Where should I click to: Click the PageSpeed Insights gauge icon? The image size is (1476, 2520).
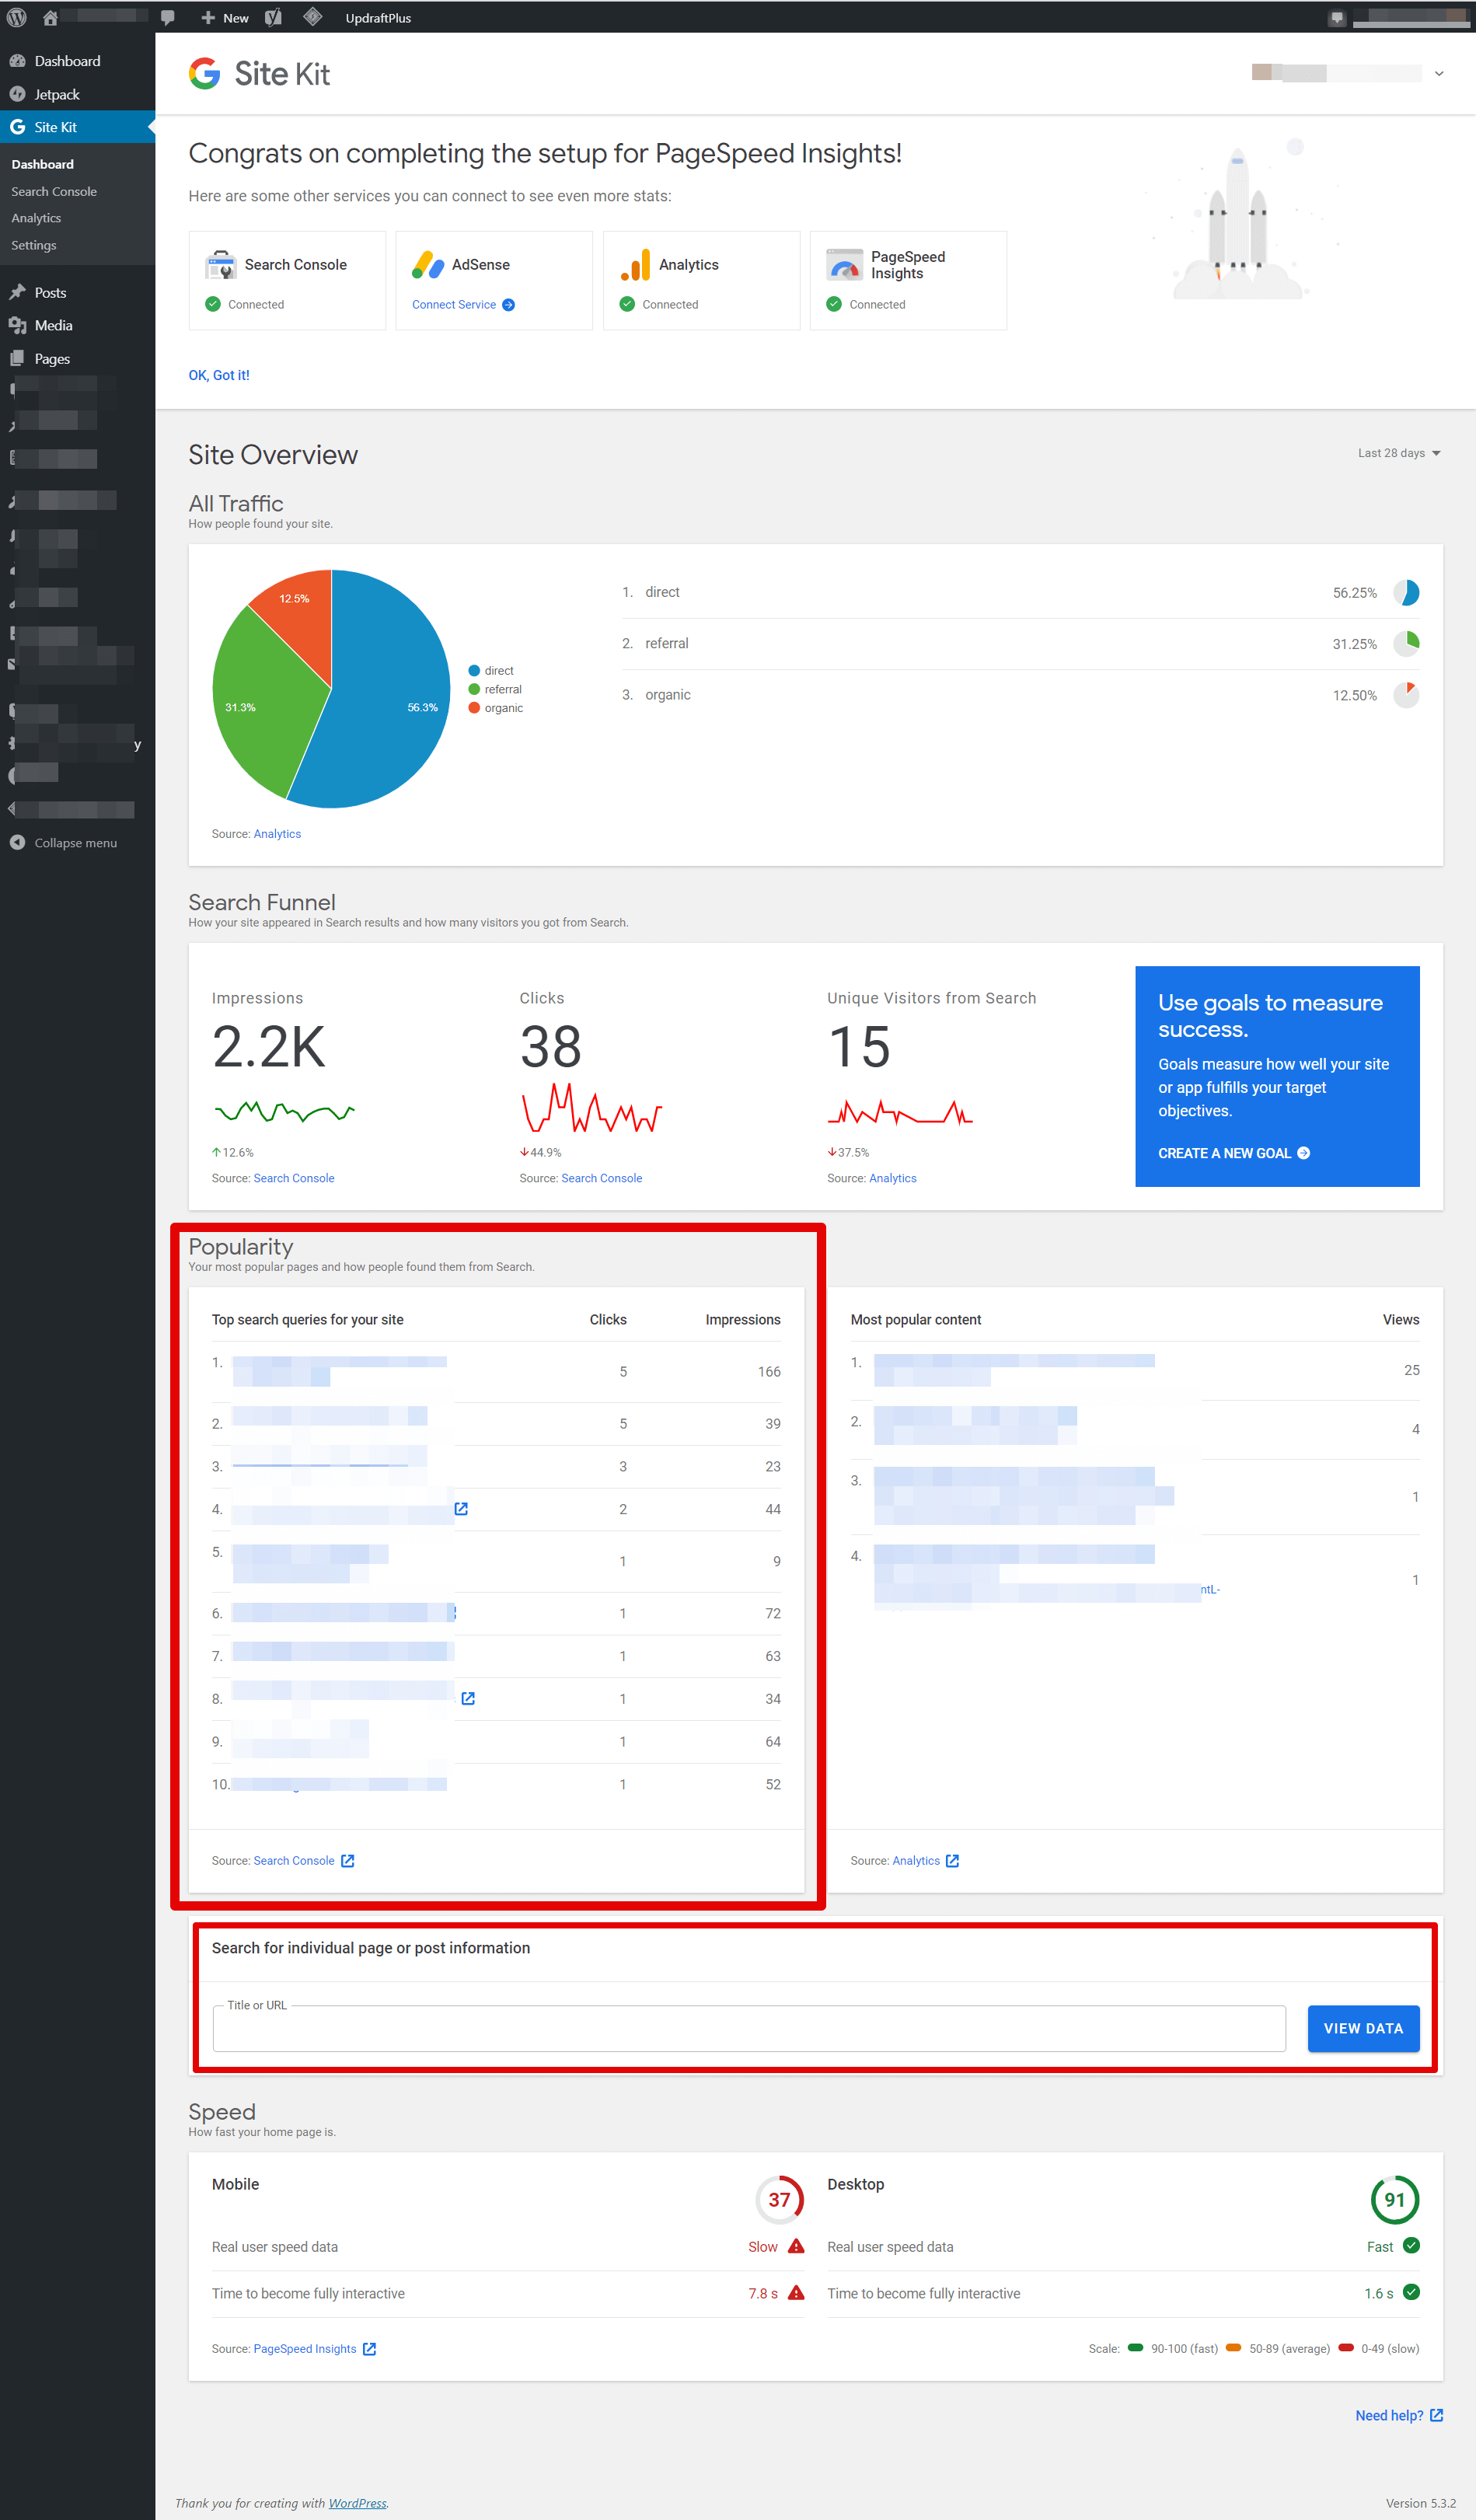844,265
